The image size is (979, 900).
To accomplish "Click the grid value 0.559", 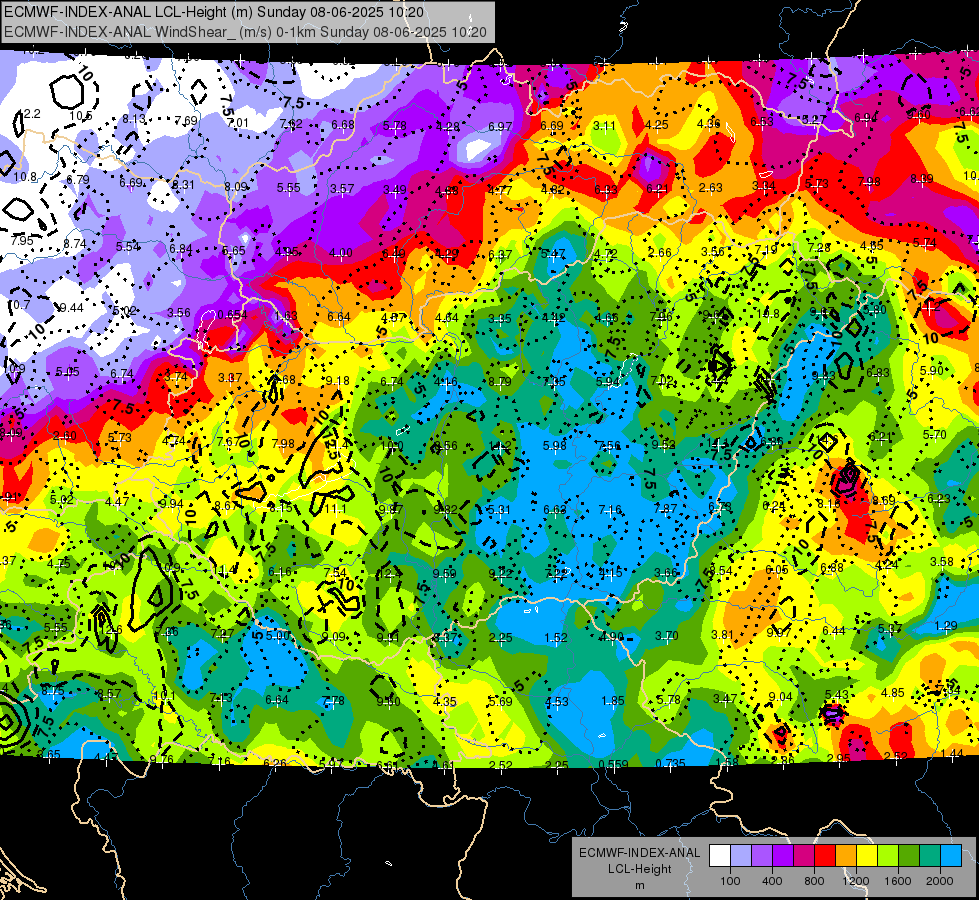I will pyautogui.click(x=613, y=764).
